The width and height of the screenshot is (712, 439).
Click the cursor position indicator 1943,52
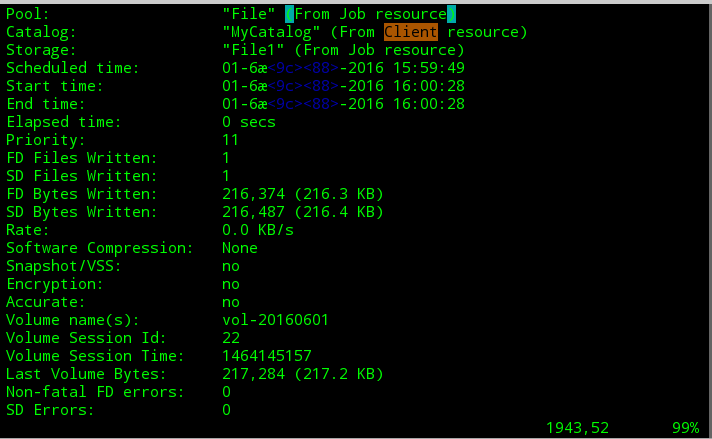coord(578,428)
